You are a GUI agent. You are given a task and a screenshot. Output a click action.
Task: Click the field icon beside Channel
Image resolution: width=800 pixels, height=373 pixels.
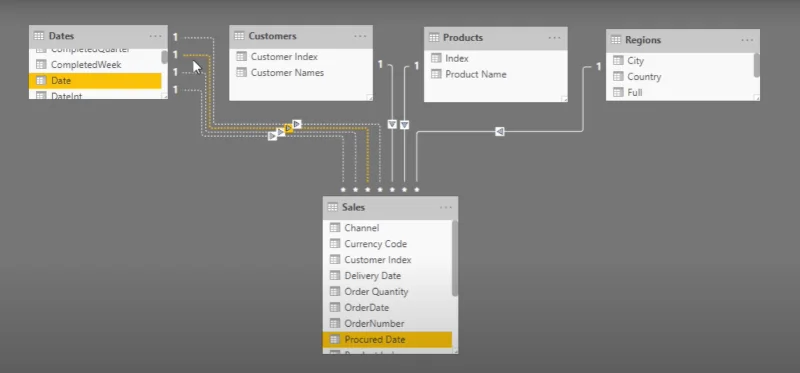point(335,228)
